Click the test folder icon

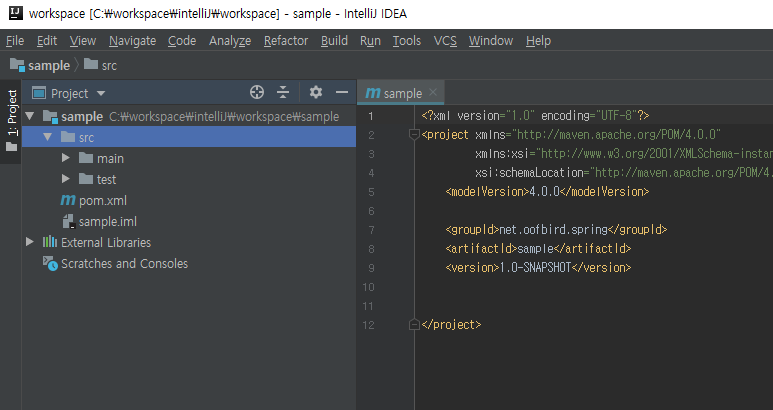point(86,179)
